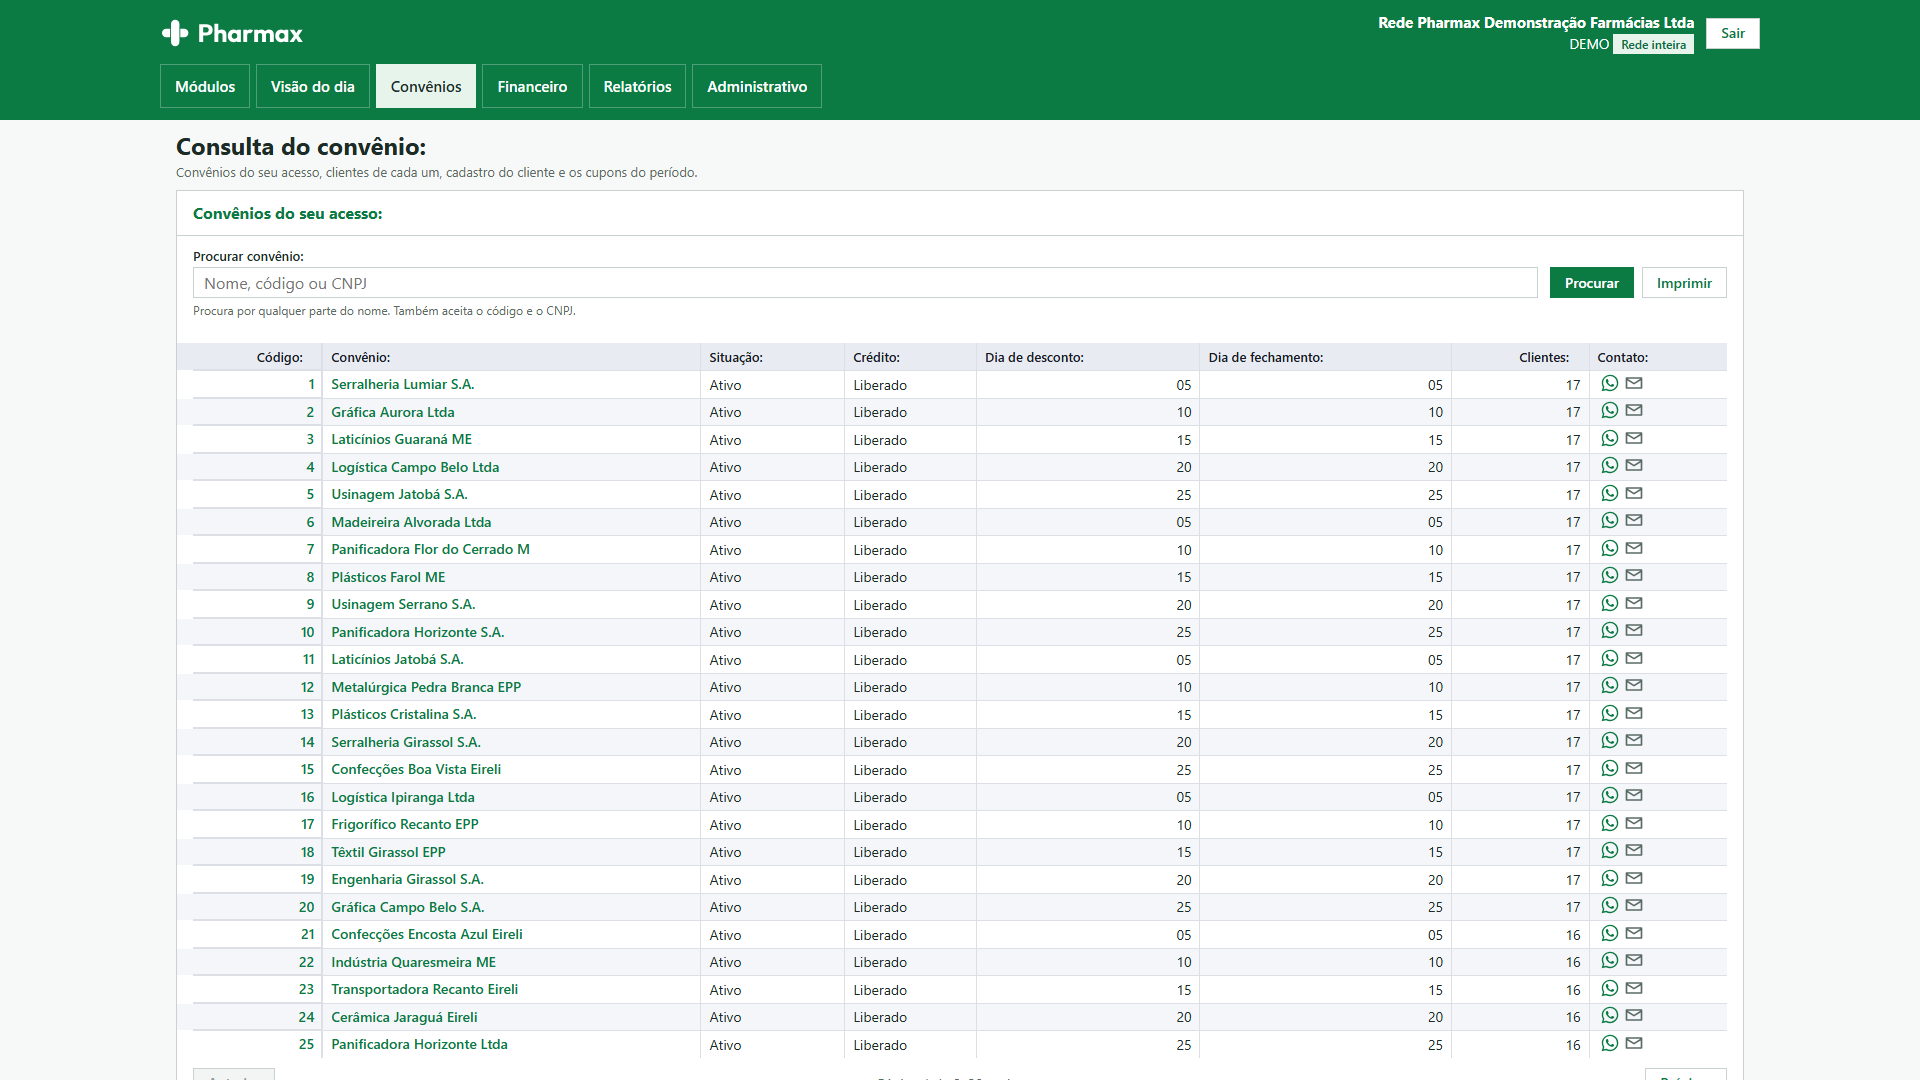Open the Relatórios tab
Screen dimensions: 1920x1080
[x=637, y=87]
